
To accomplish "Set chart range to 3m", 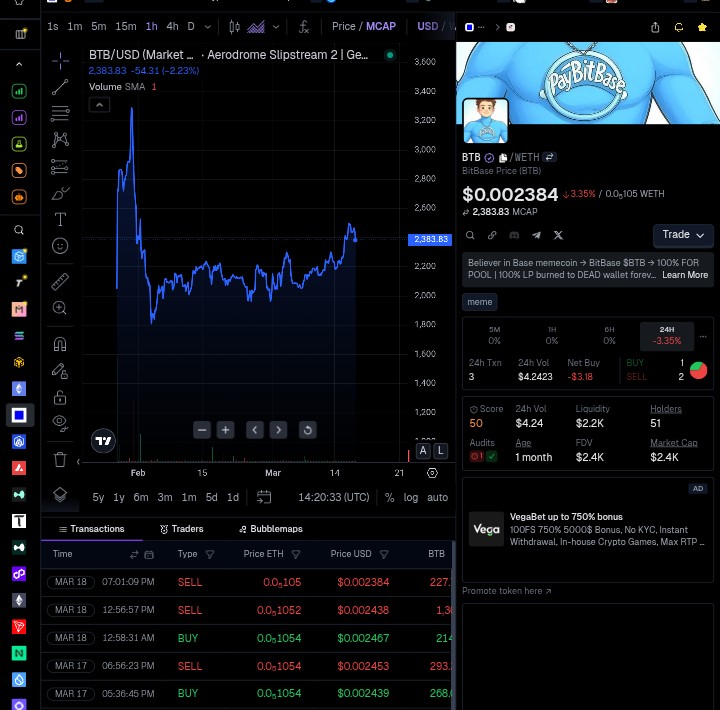I will (165, 497).
